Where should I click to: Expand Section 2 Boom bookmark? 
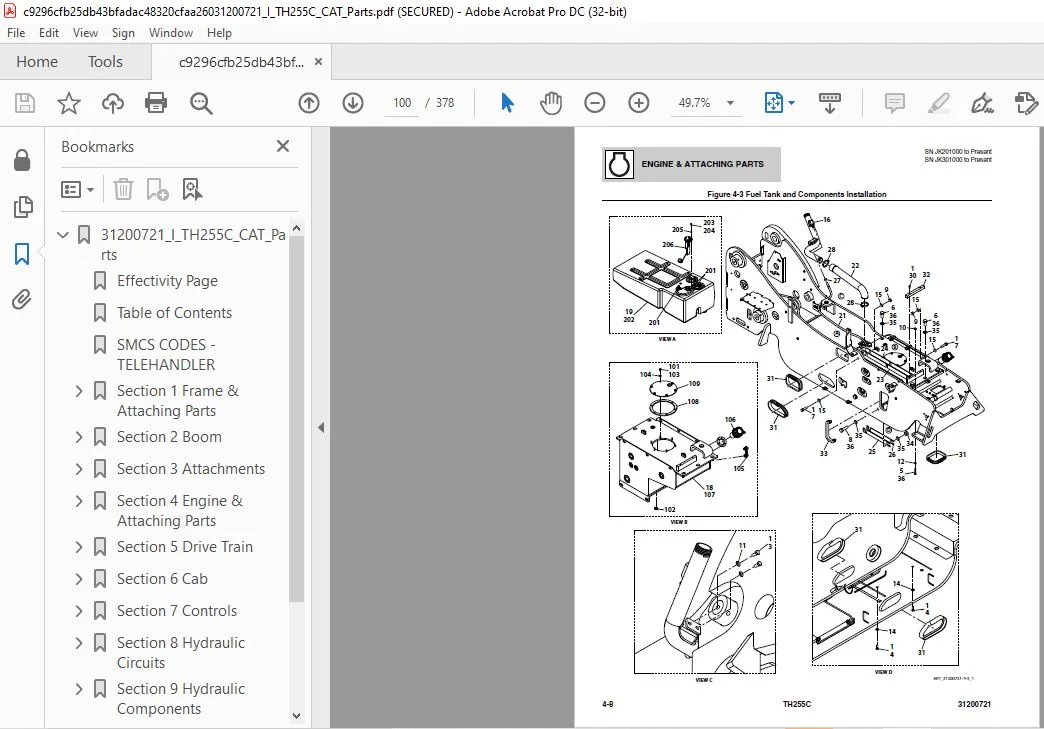79,437
